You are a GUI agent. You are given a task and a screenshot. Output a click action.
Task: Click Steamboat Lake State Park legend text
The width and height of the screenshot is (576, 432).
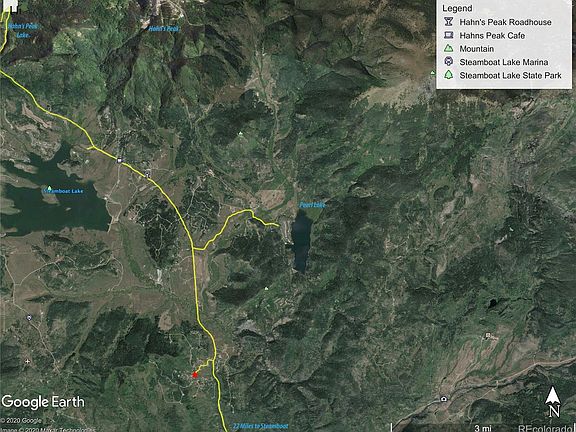tap(510, 75)
